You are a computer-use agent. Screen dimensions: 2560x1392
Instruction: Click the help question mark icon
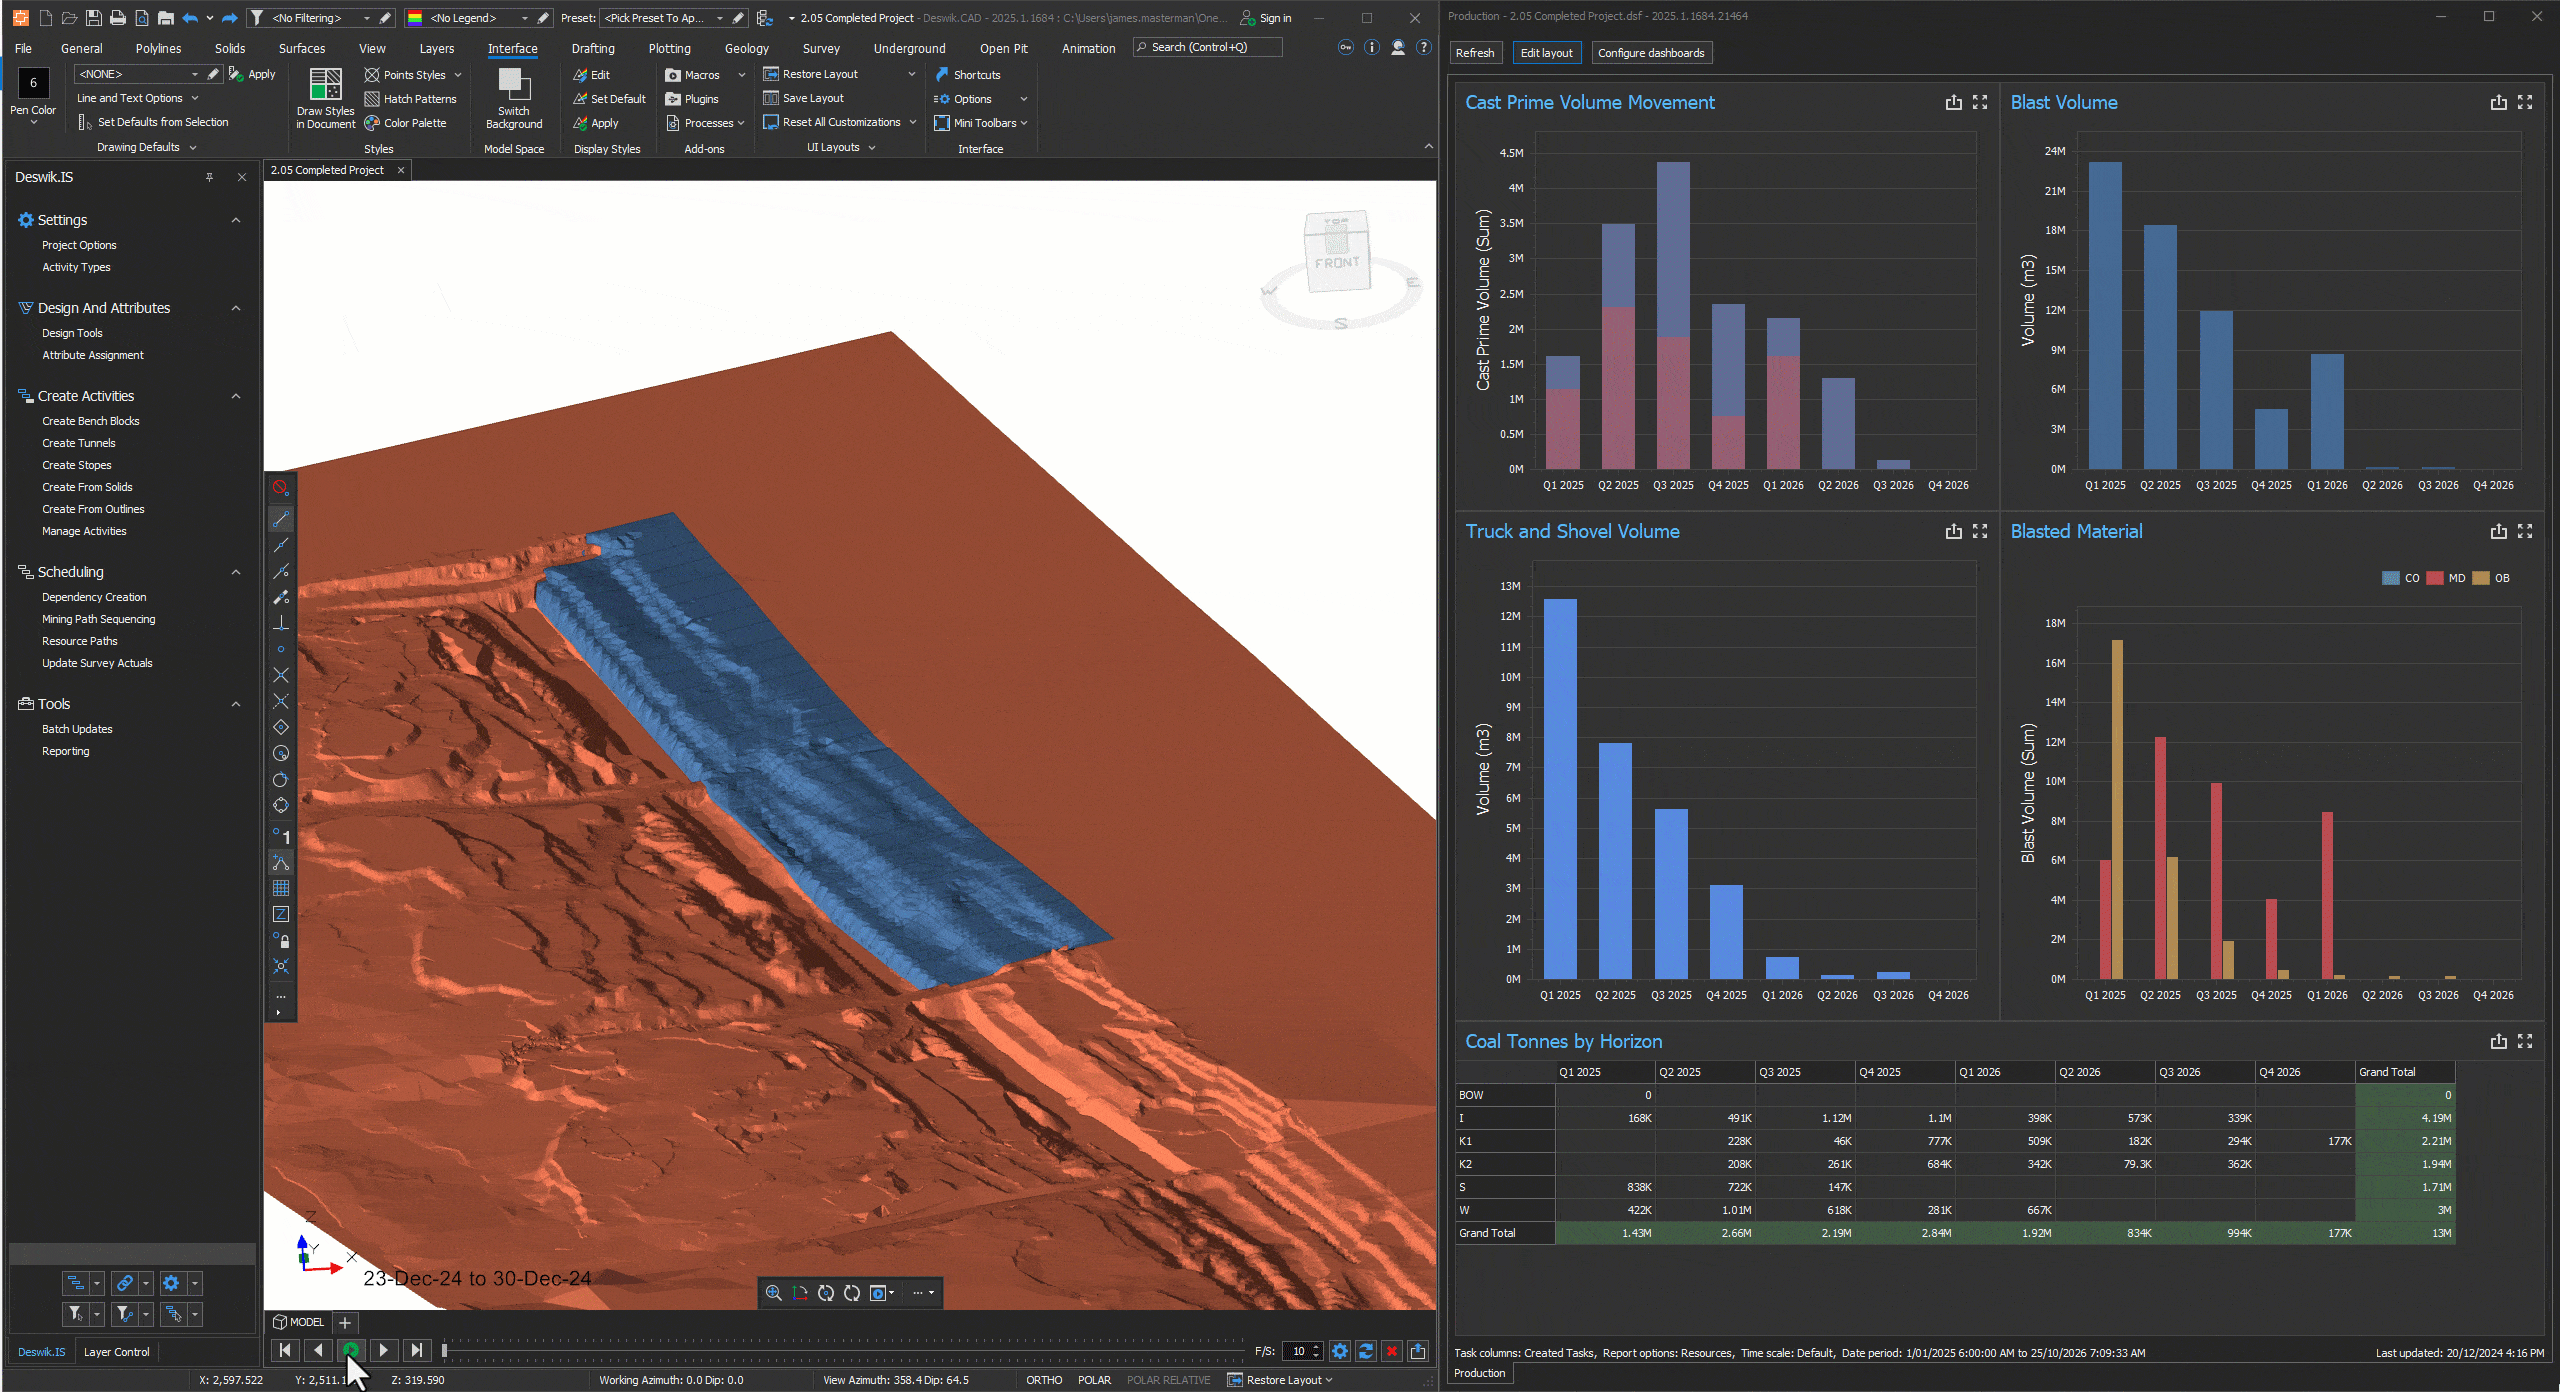click(x=1424, y=47)
